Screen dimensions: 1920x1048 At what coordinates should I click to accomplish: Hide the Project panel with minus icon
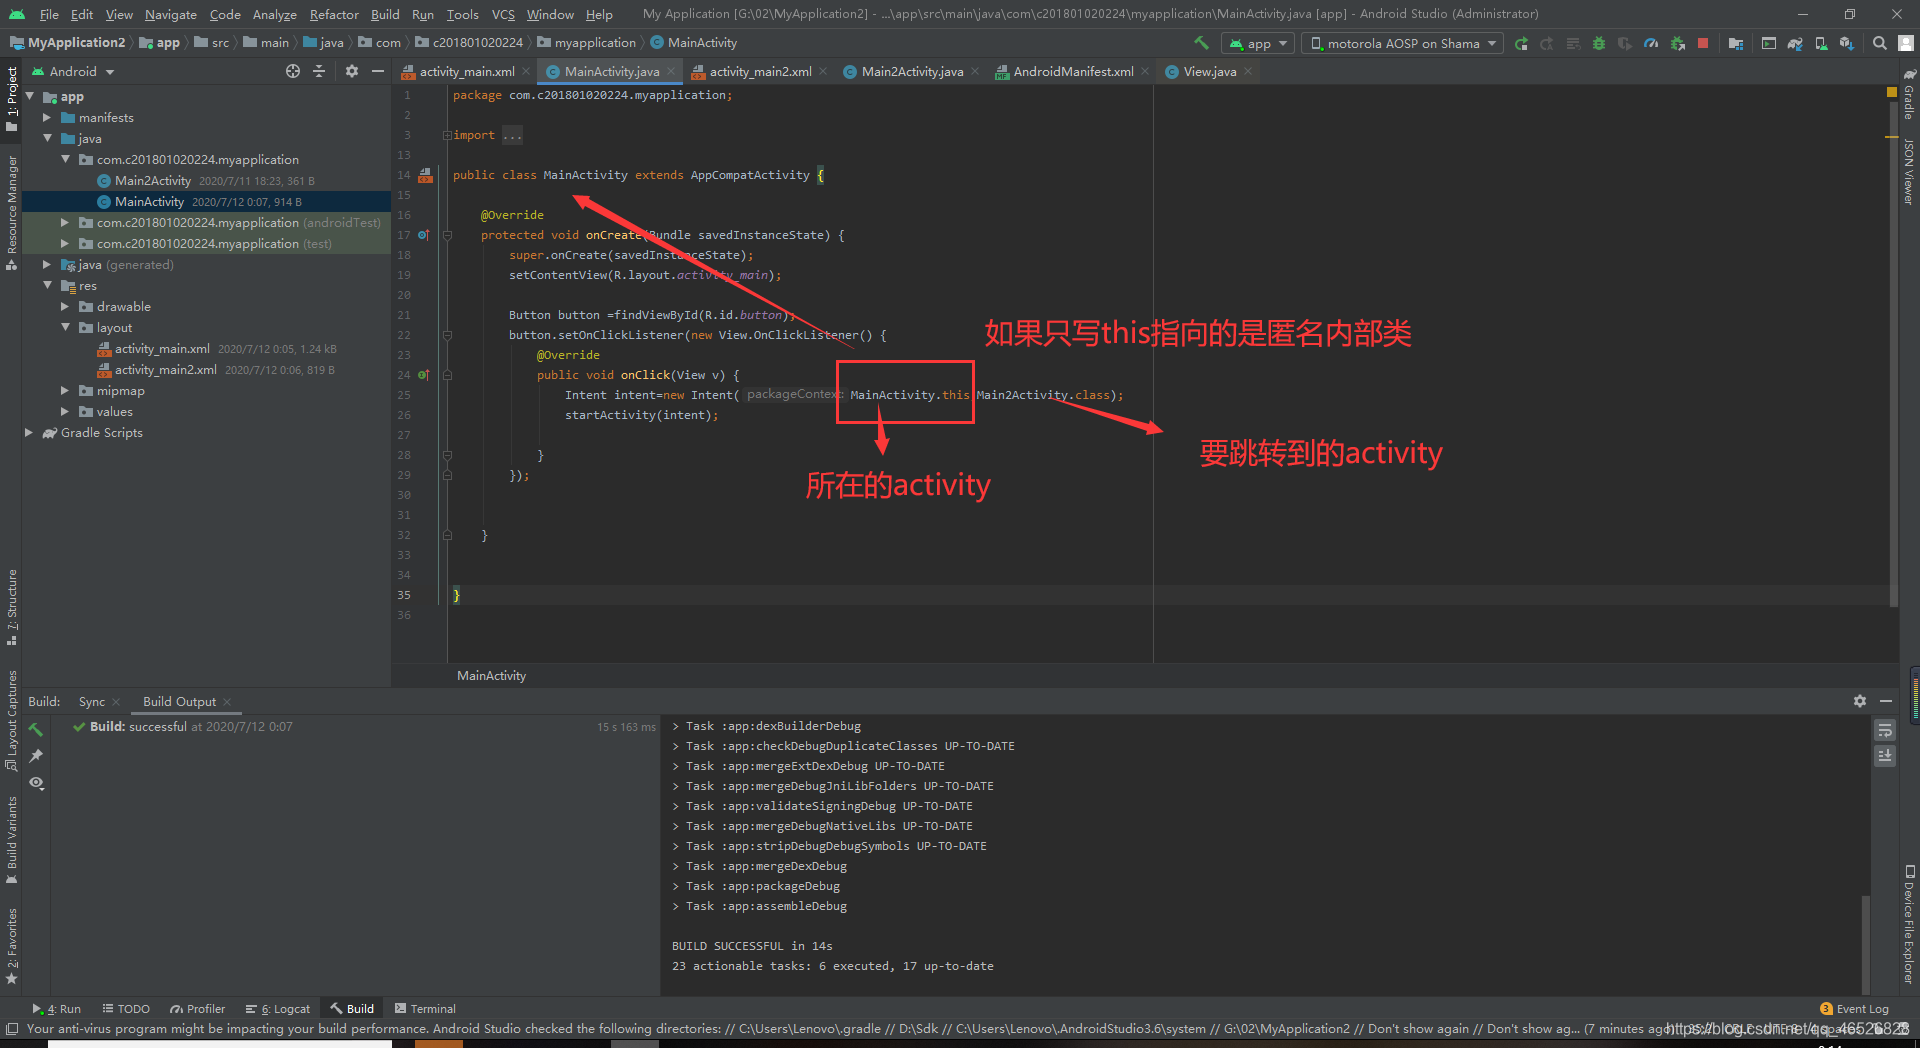(x=377, y=71)
